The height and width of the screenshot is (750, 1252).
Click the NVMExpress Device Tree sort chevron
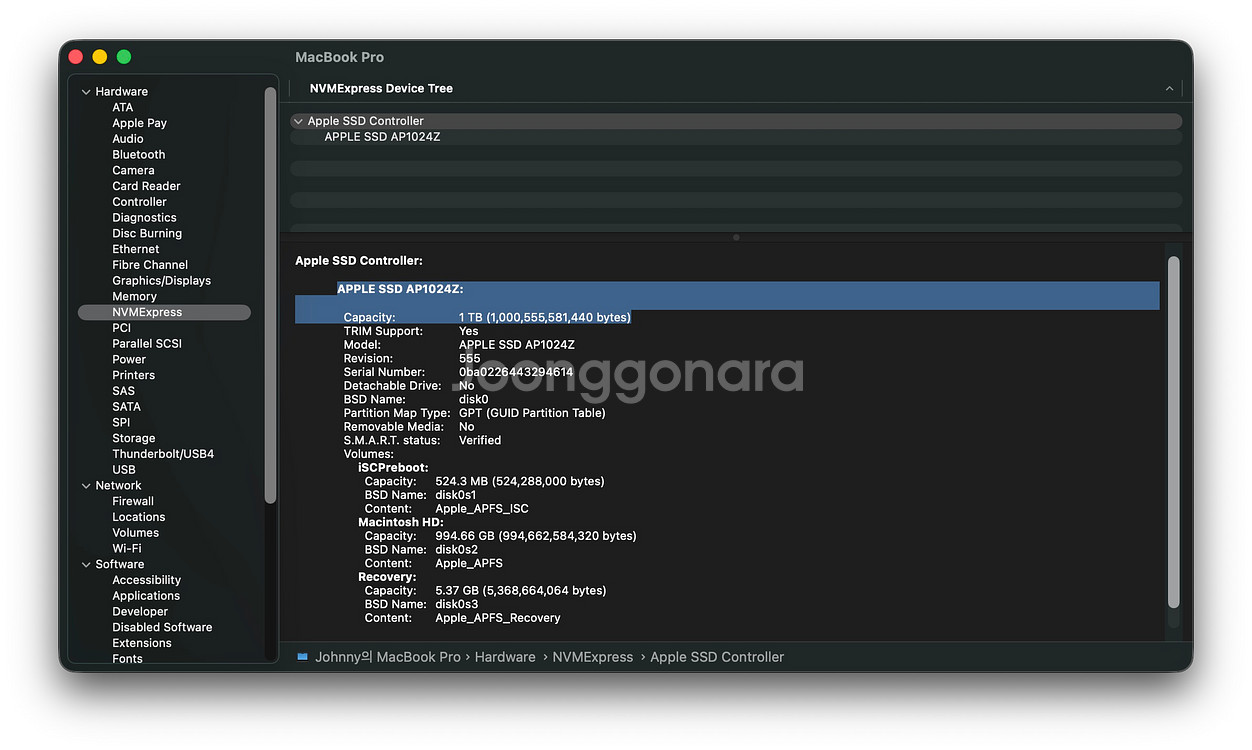1169,89
